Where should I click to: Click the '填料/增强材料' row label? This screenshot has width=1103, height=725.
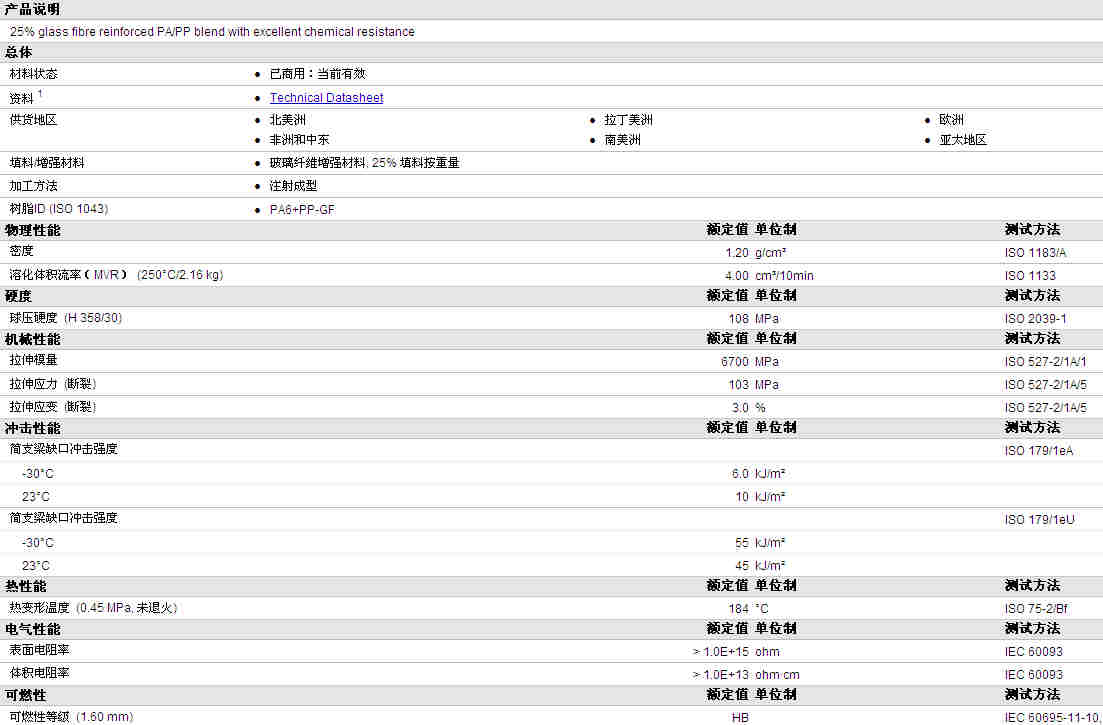[x=46, y=162]
